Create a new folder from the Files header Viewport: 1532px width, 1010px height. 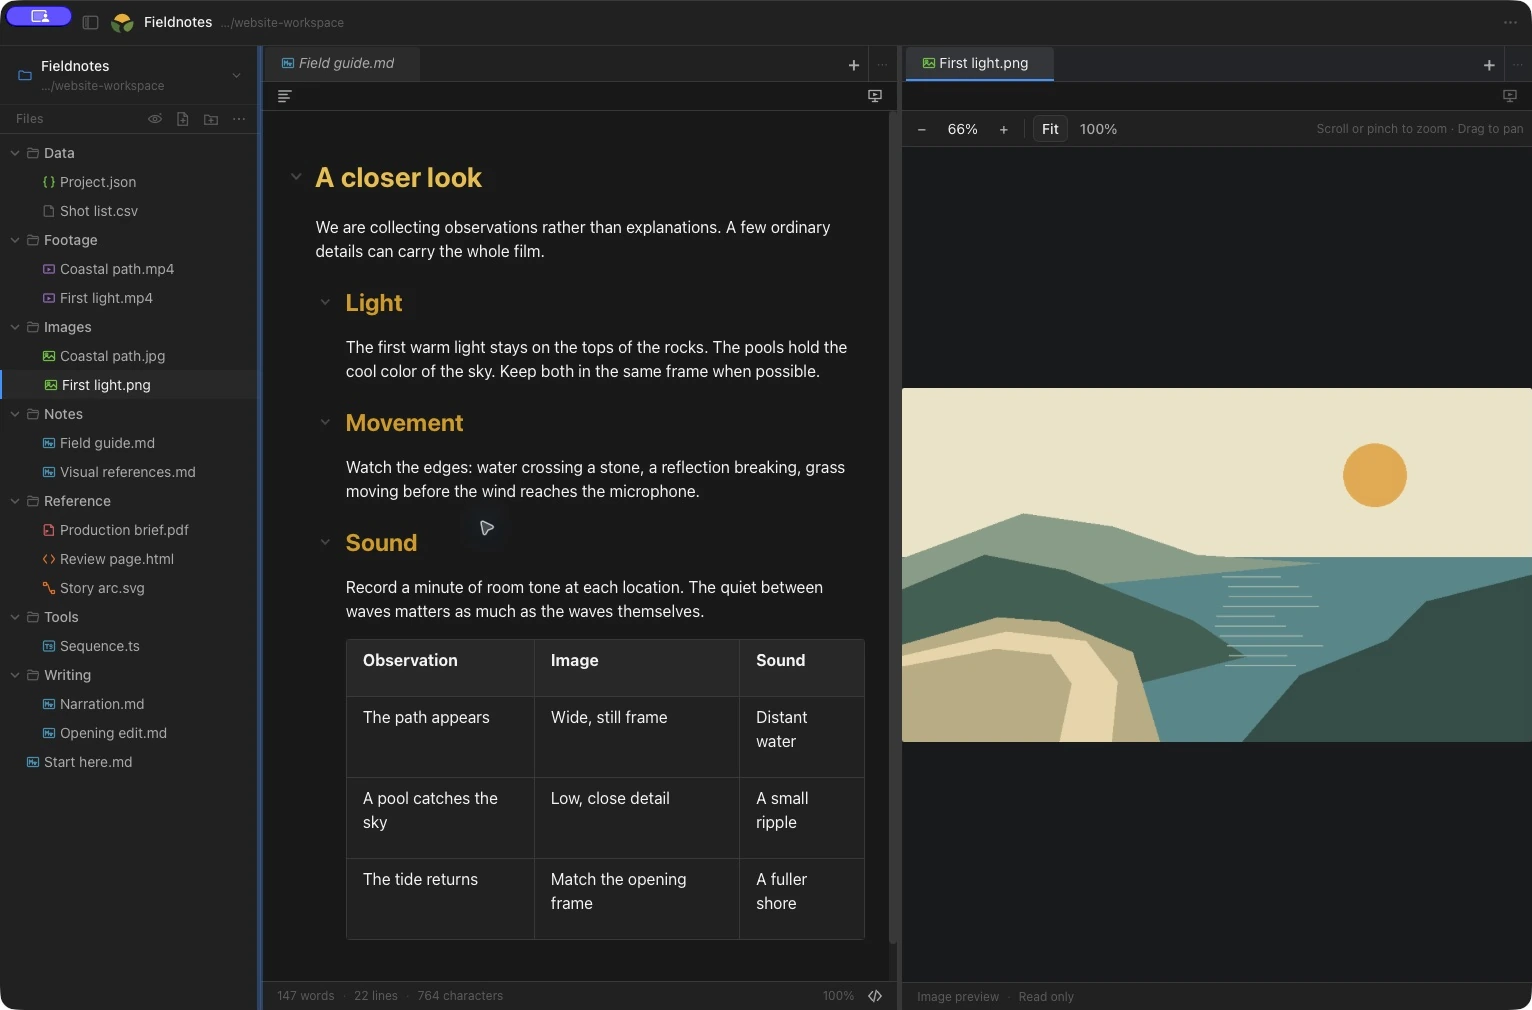tap(211, 119)
